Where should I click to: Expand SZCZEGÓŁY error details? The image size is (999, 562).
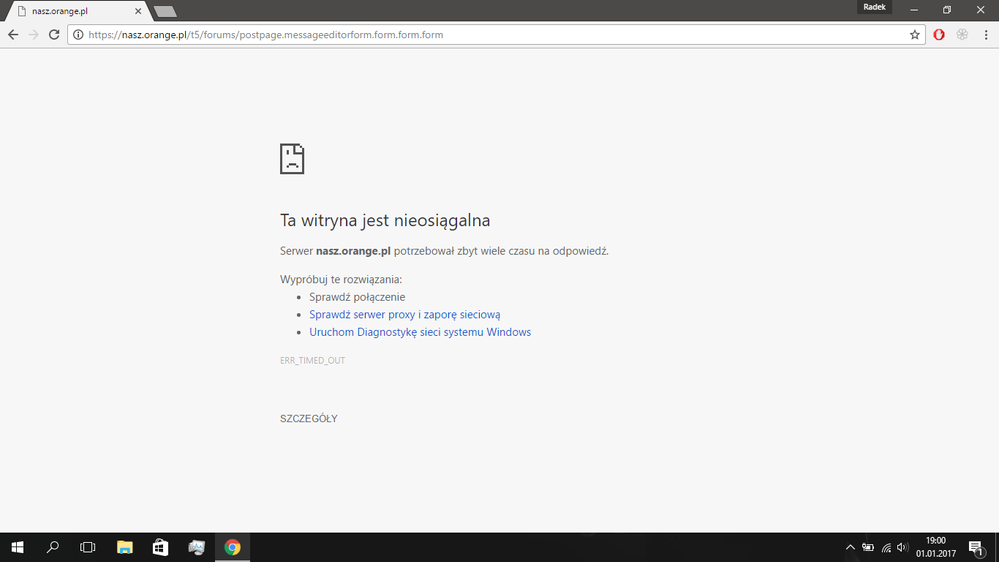click(x=309, y=419)
